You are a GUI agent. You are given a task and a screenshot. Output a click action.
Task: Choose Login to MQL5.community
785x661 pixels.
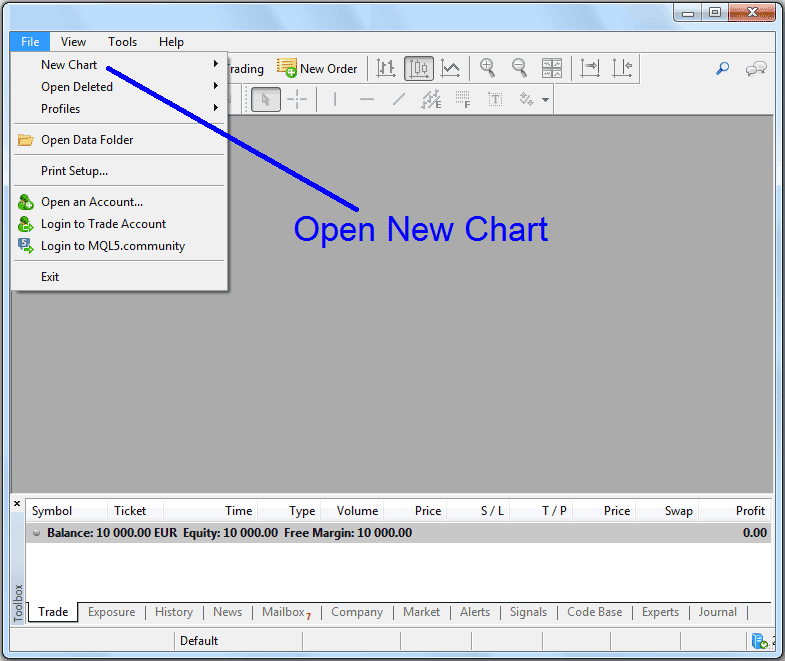[119, 246]
